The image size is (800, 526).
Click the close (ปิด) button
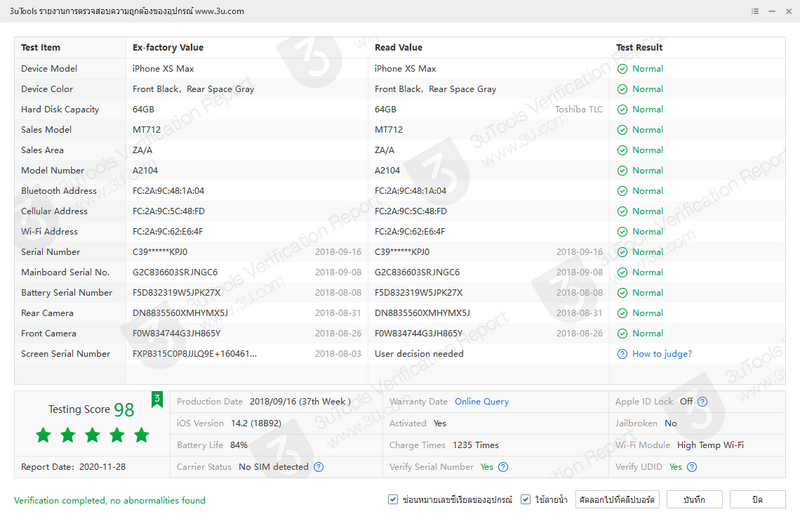coord(757,499)
